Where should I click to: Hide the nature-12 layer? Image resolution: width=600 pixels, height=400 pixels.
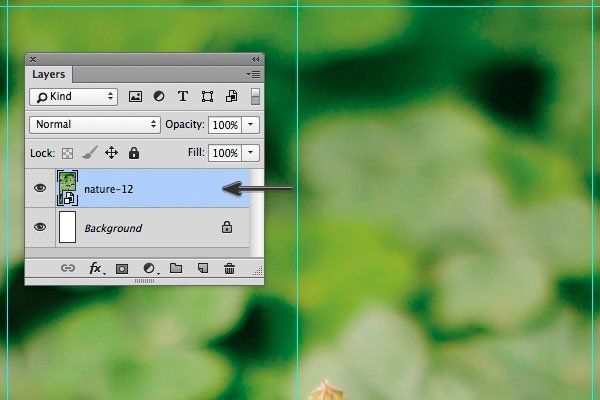pos(40,188)
